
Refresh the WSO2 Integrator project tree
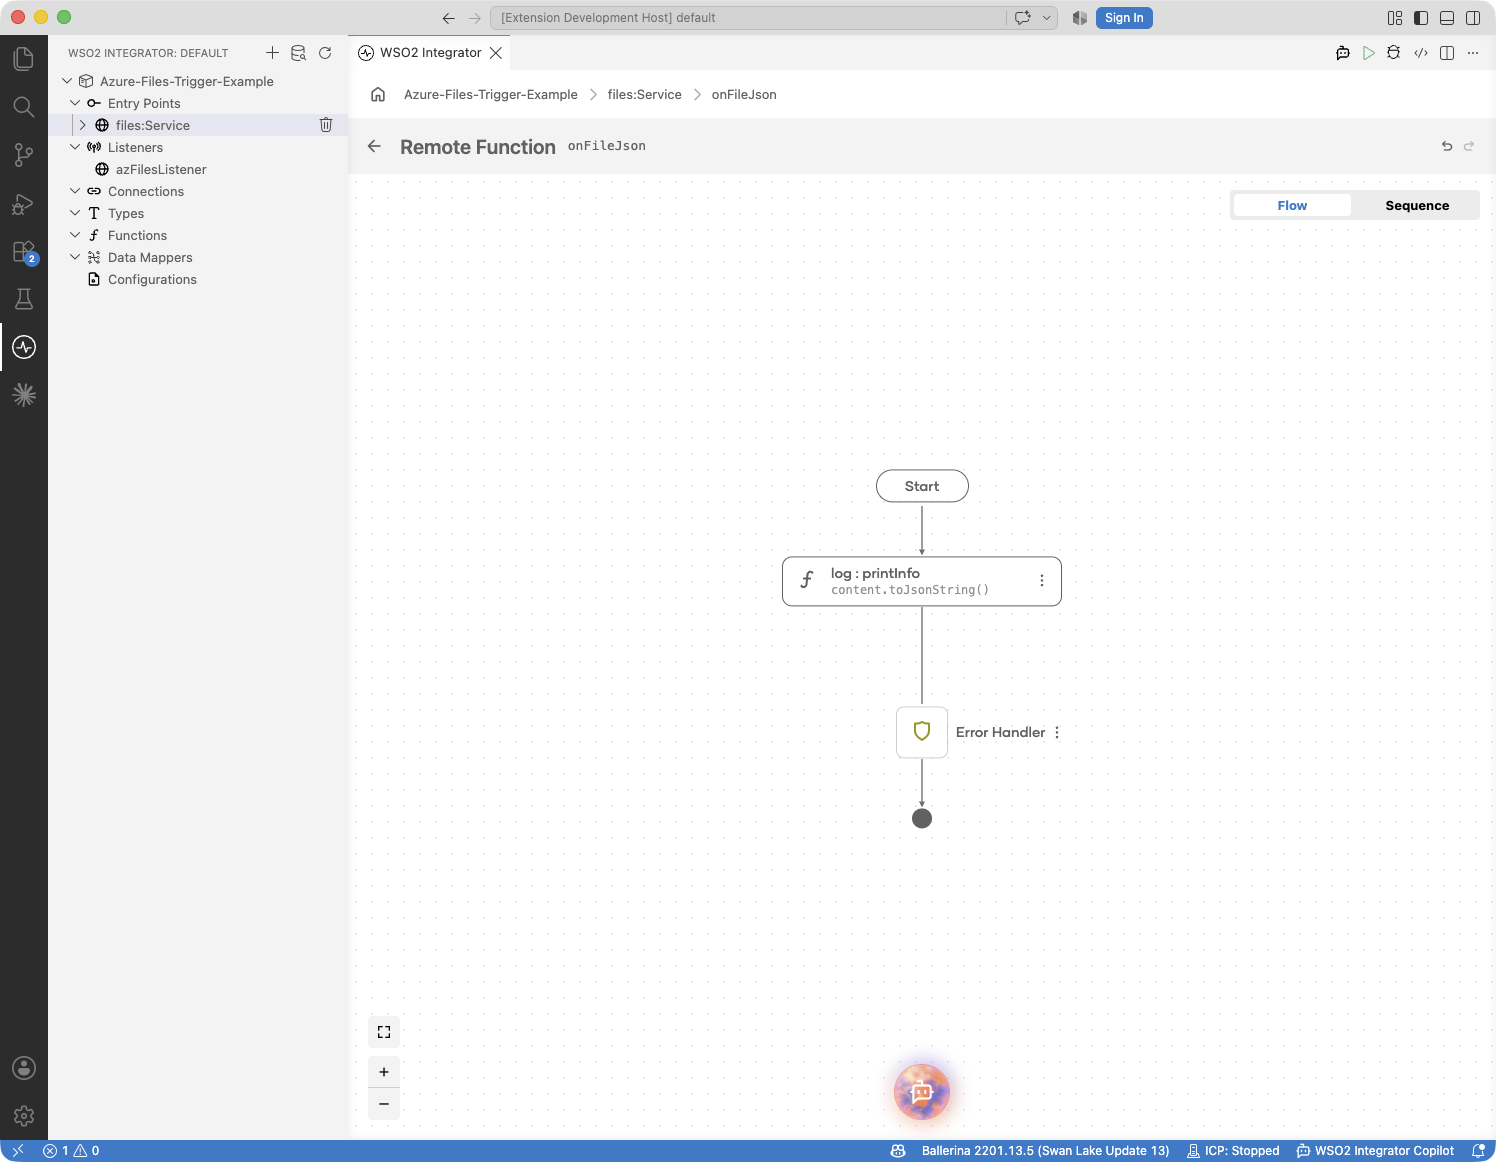pos(325,53)
